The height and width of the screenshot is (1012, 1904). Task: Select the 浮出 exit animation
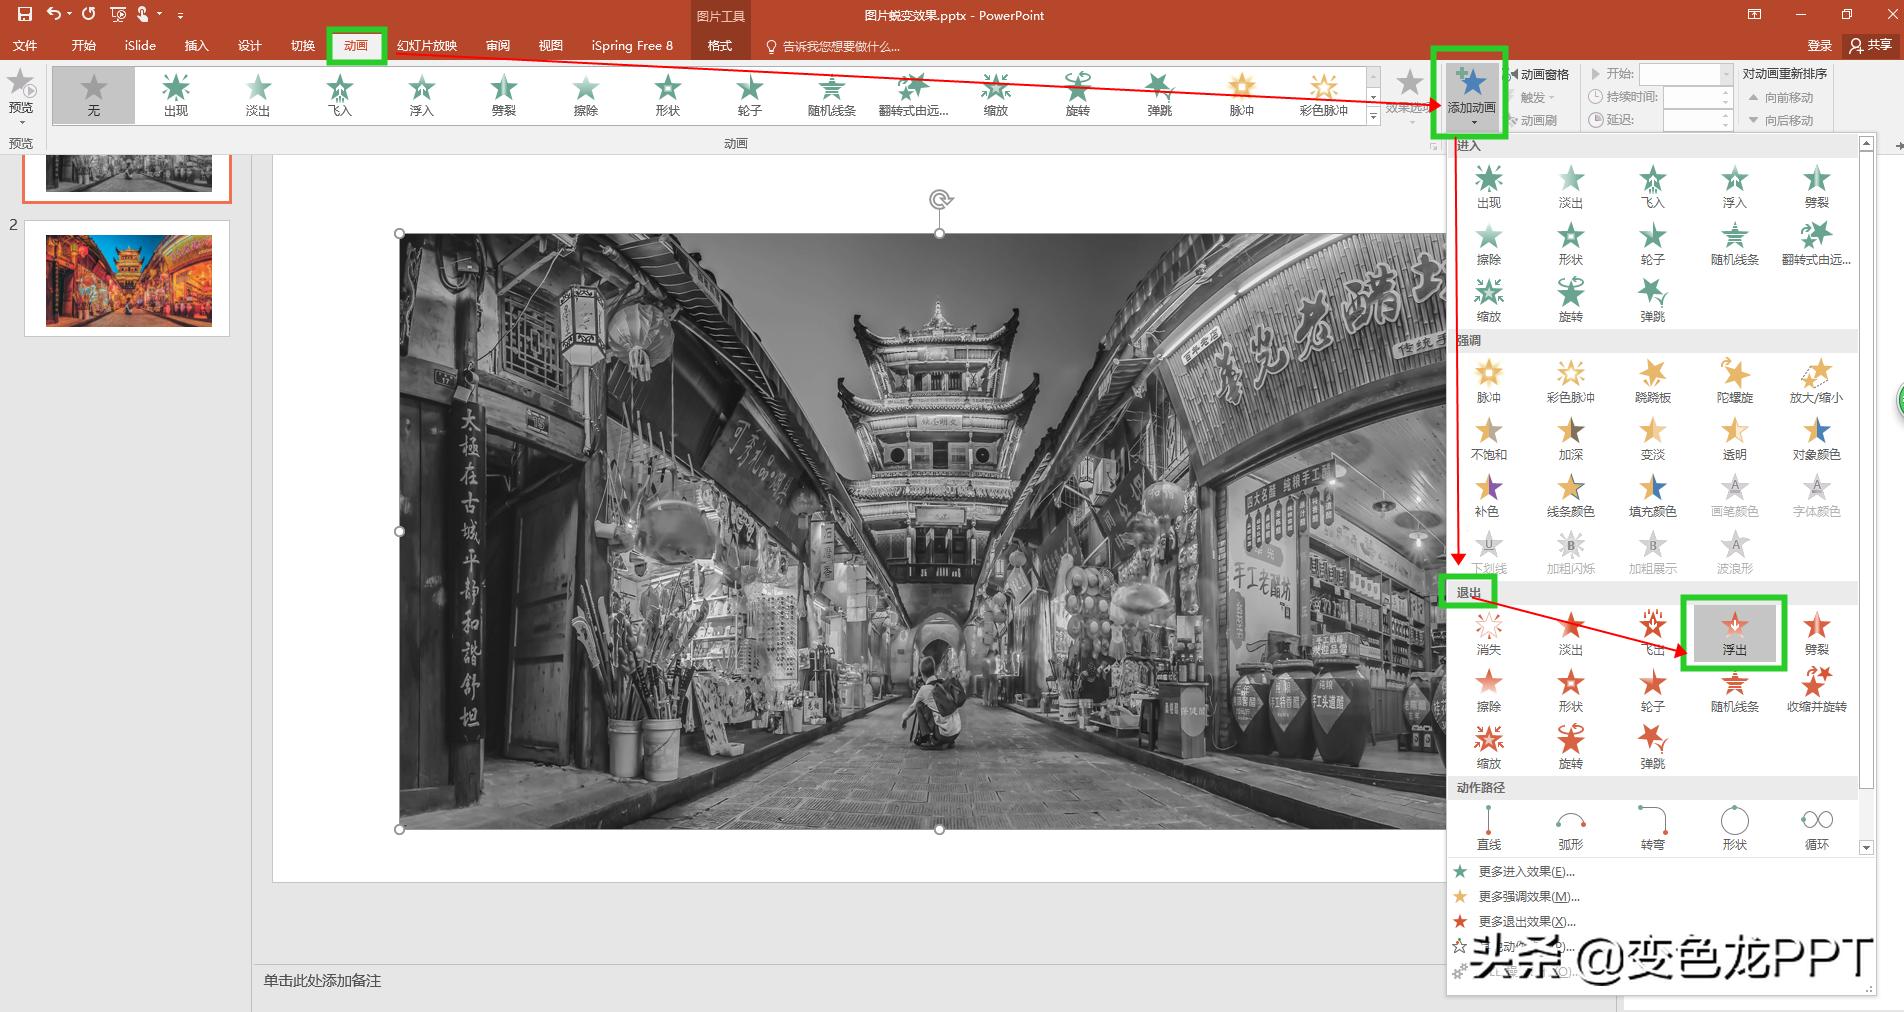tap(1734, 633)
